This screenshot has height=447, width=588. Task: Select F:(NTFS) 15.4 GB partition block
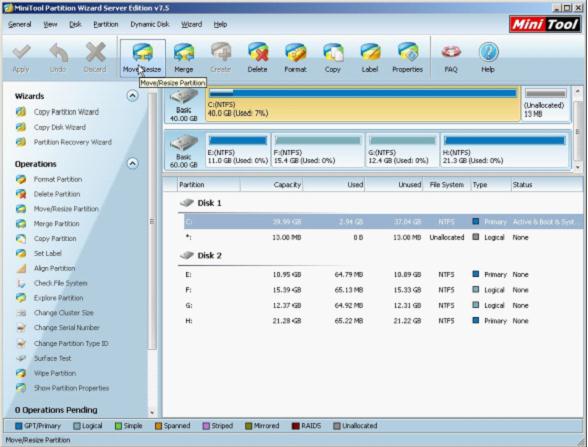pos(318,150)
